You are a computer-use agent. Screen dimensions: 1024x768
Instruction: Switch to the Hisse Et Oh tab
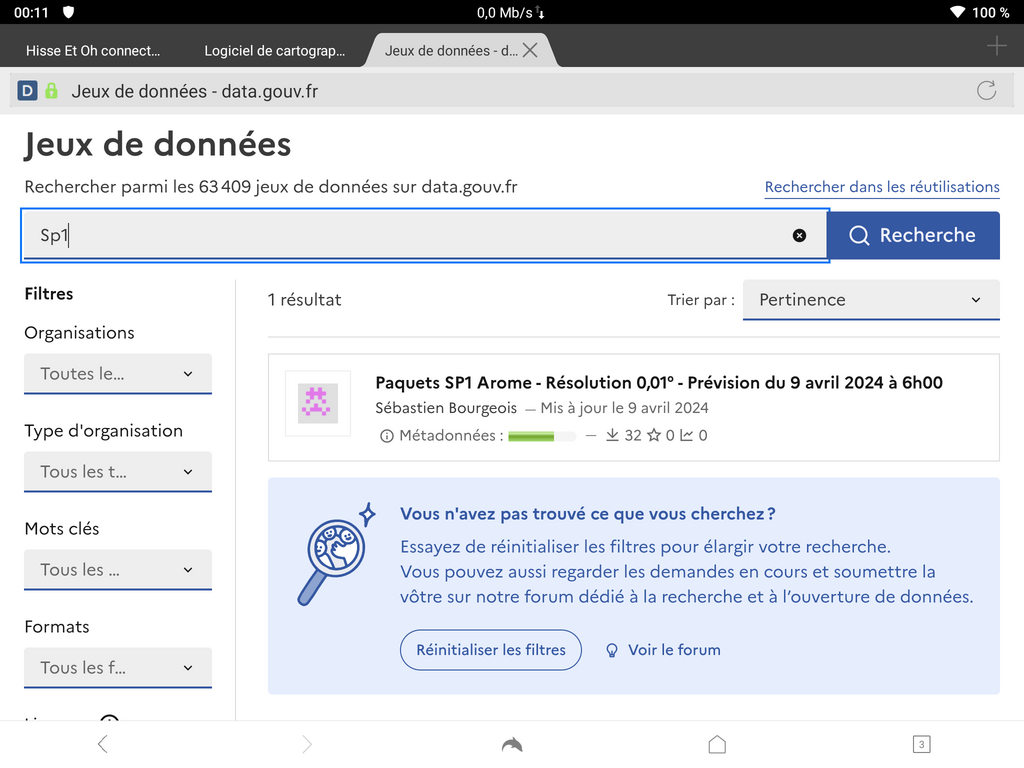coord(93,51)
